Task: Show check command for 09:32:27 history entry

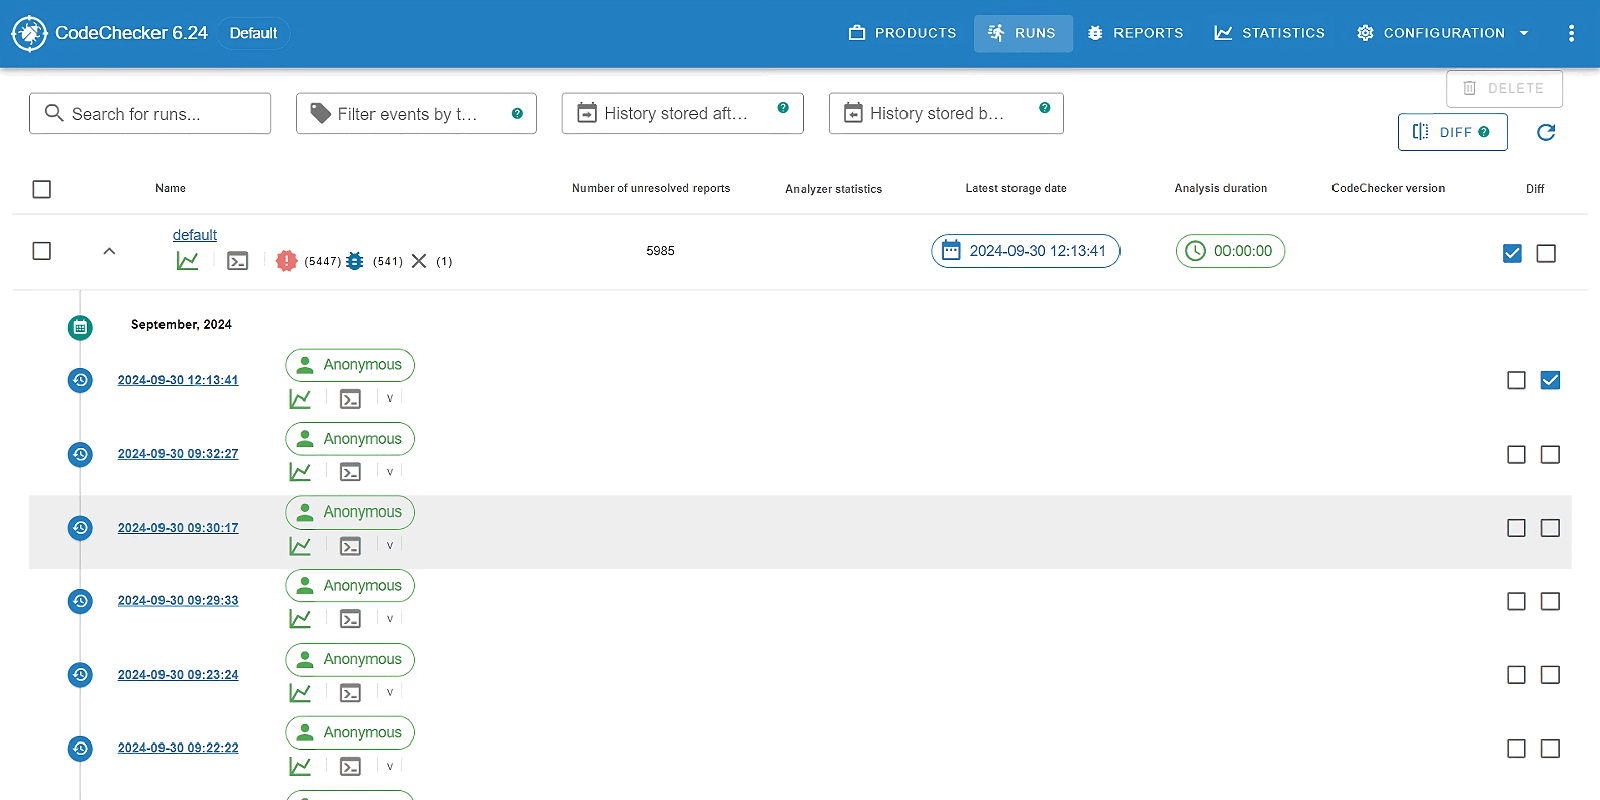Action: [350, 472]
